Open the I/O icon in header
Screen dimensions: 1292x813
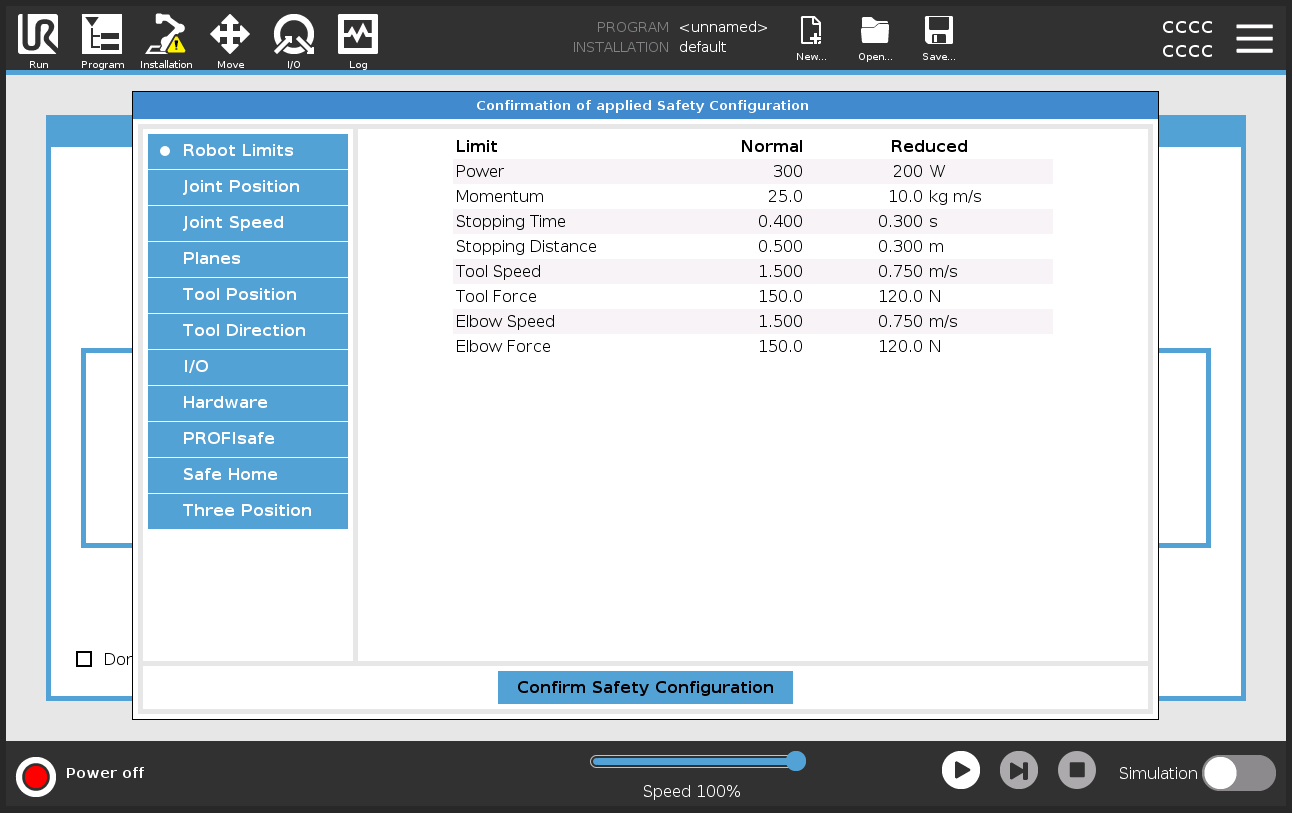[294, 36]
